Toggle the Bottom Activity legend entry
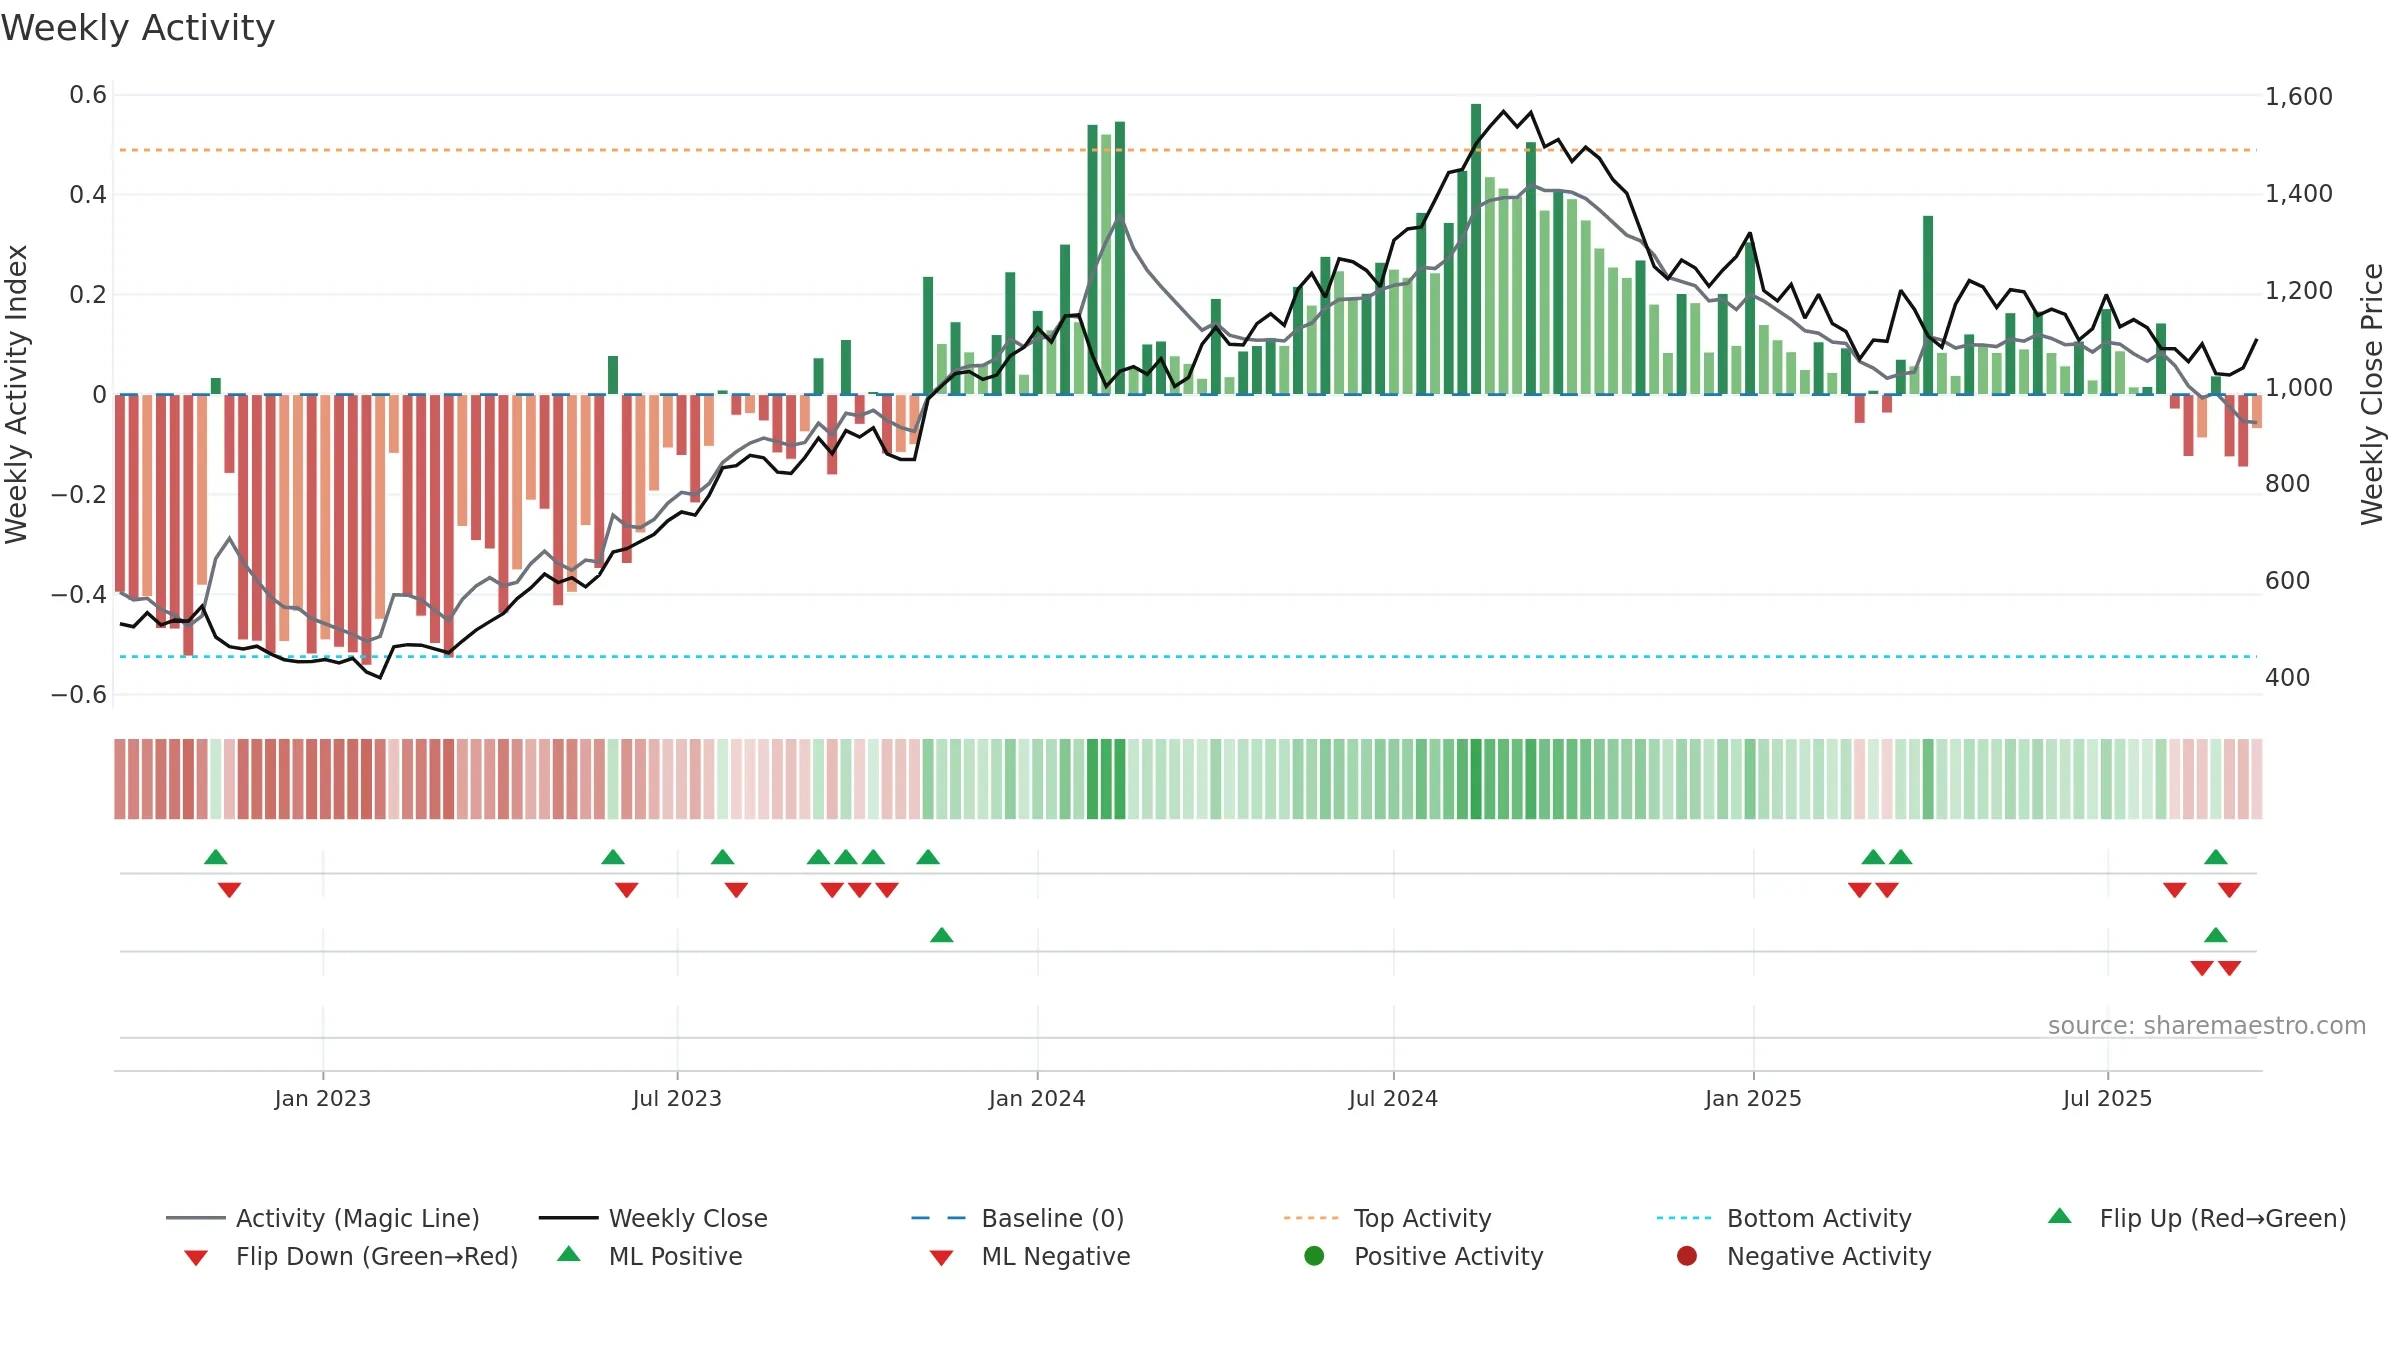The width and height of the screenshot is (2400, 1350). tap(1784, 1218)
